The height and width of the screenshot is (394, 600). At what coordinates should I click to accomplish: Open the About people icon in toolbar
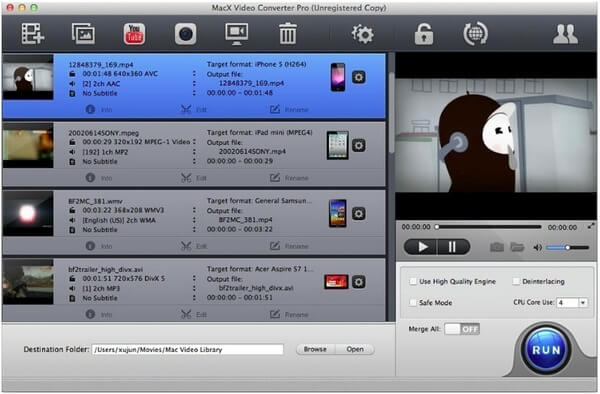point(565,34)
